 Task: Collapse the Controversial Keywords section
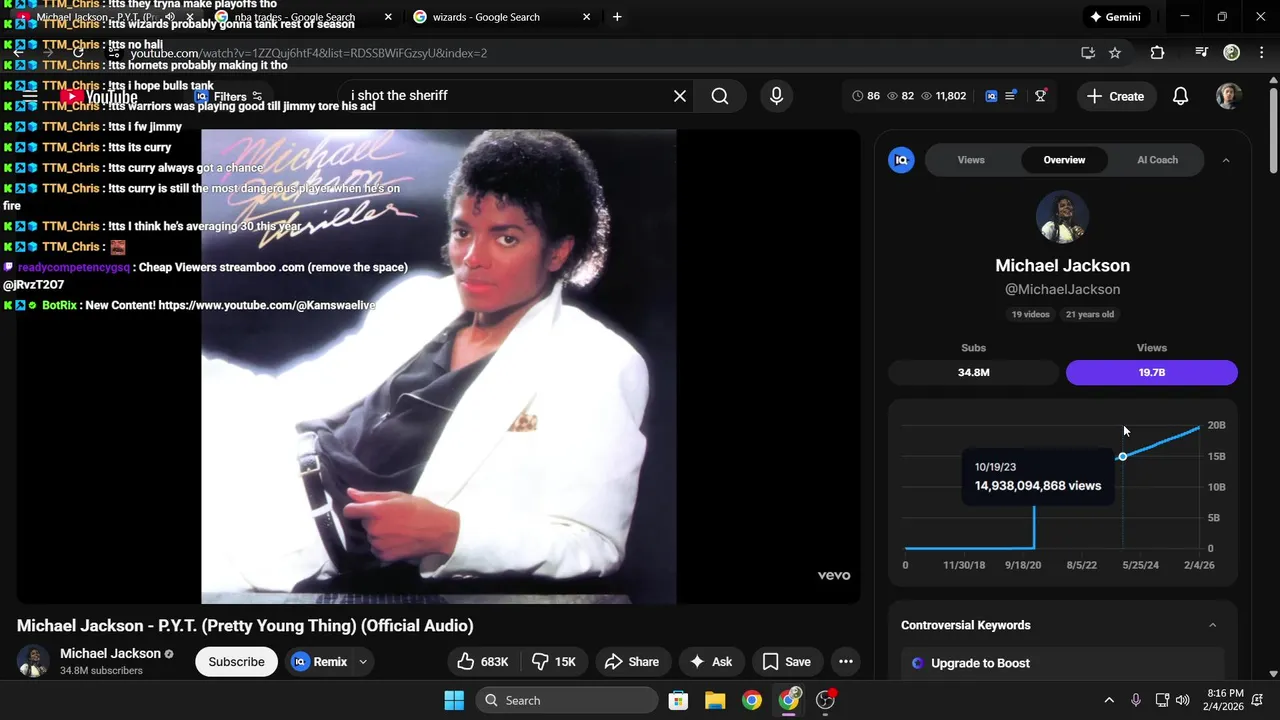click(1212, 625)
